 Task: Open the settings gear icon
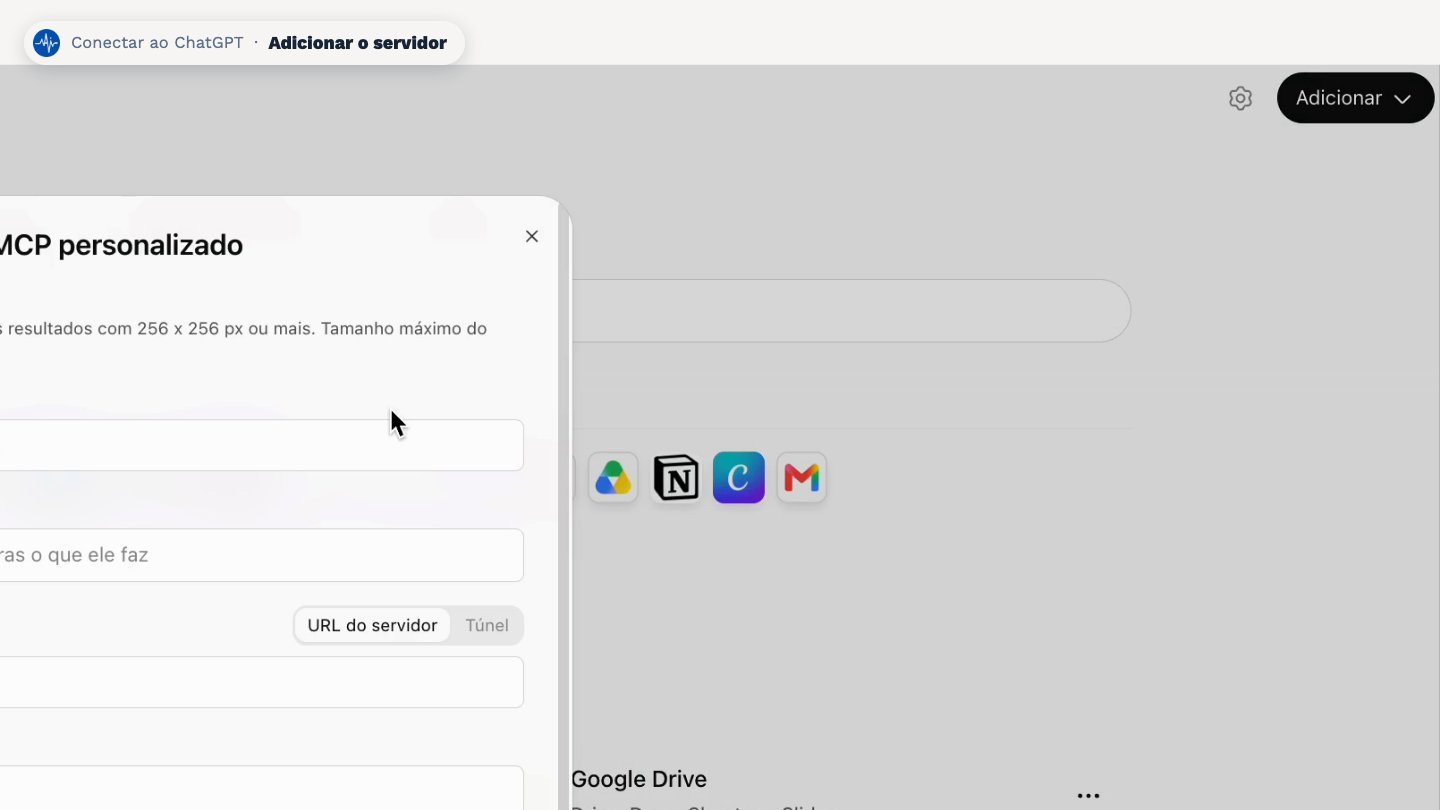click(x=1240, y=98)
